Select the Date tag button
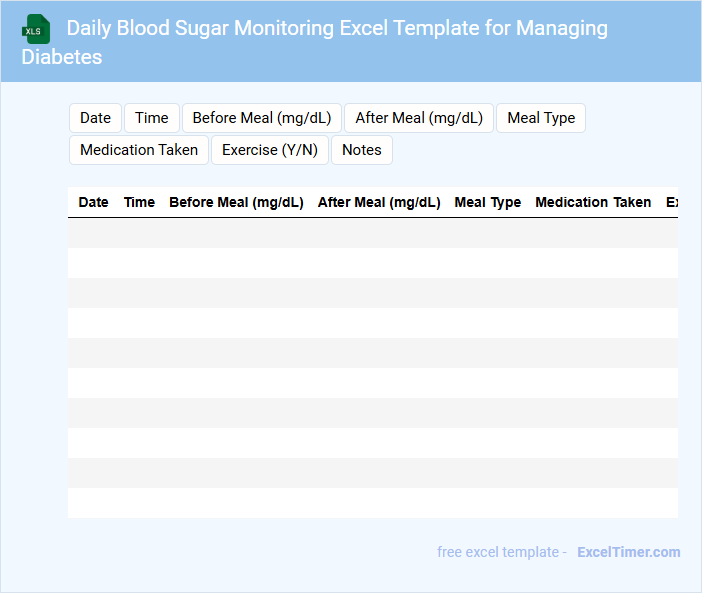Image resolution: width=702 pixels, height=593 pixels. point(95,118)
